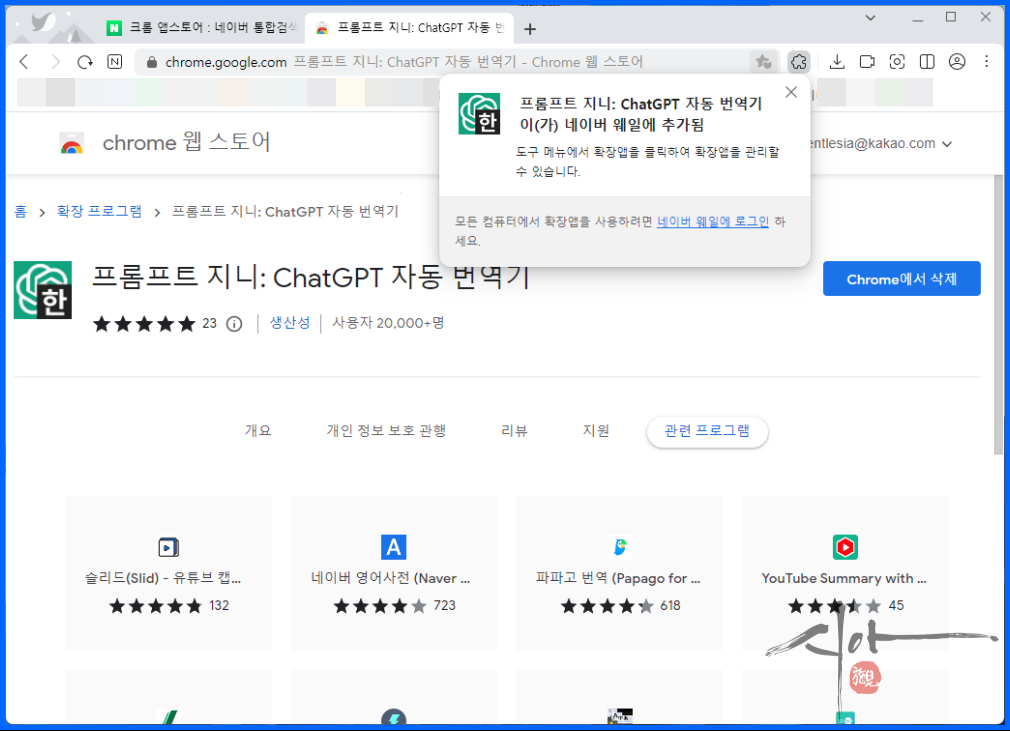This screenshot has width=1010, height=731.
Task: Click the YouTube Summary red play icon
Action: click(x=845, y=547)
